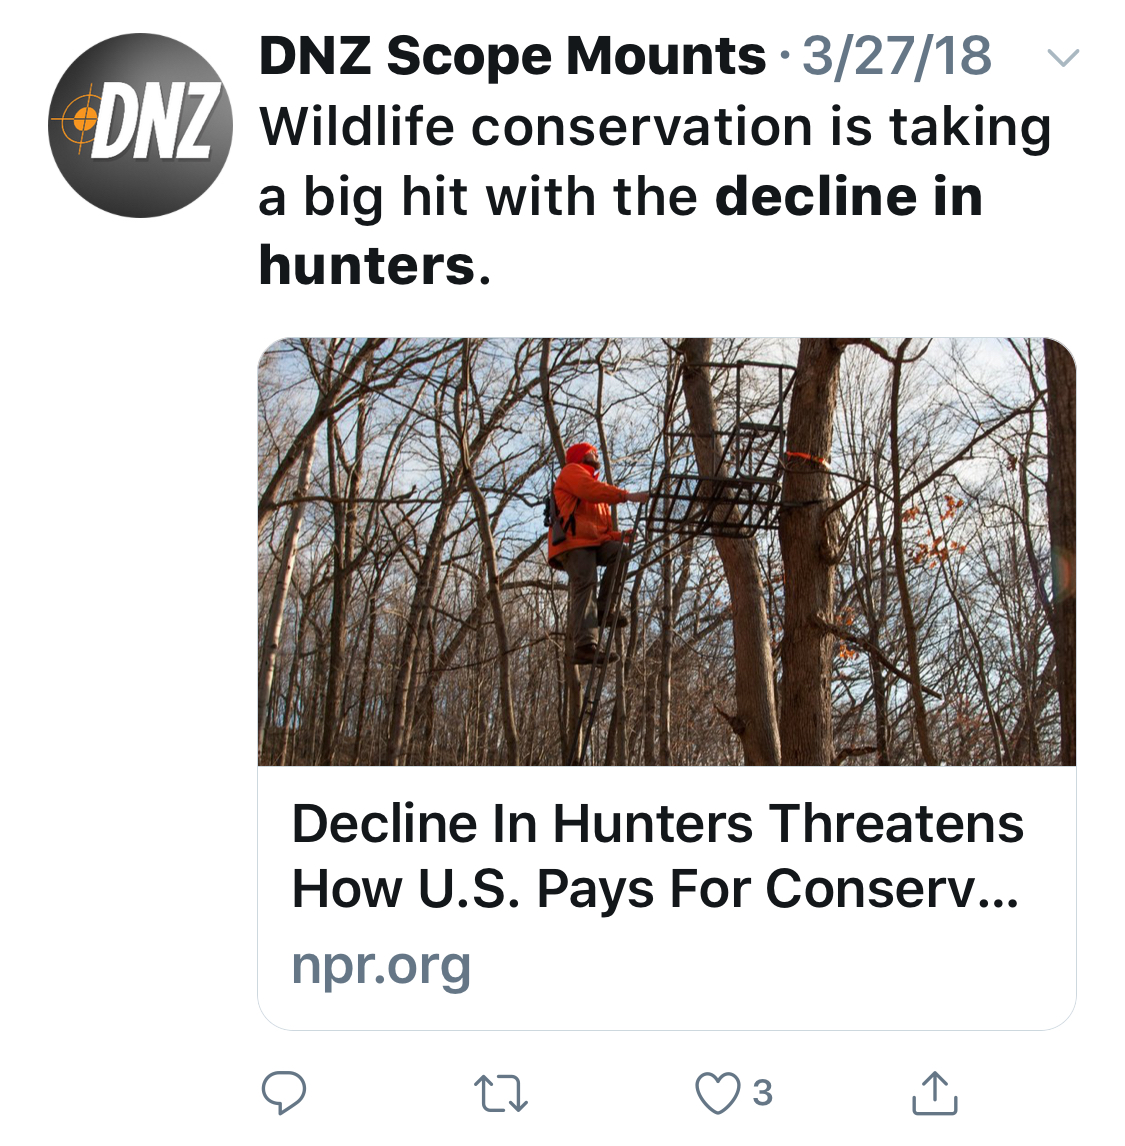Retweet this post using the retweet icon
This screenshot has height=1146, width=1125.
coord(500,1093)
